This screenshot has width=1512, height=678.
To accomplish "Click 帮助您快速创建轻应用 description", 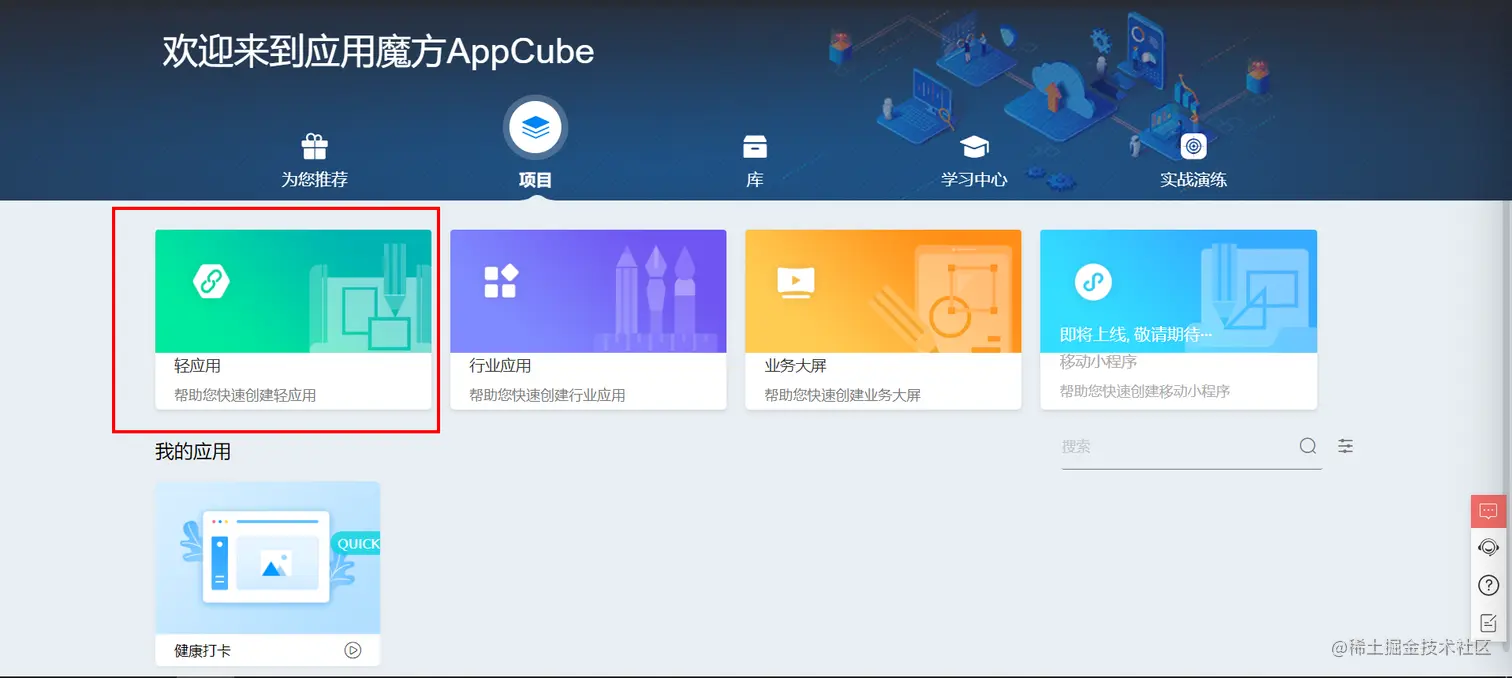I will [x=245, y=395].
